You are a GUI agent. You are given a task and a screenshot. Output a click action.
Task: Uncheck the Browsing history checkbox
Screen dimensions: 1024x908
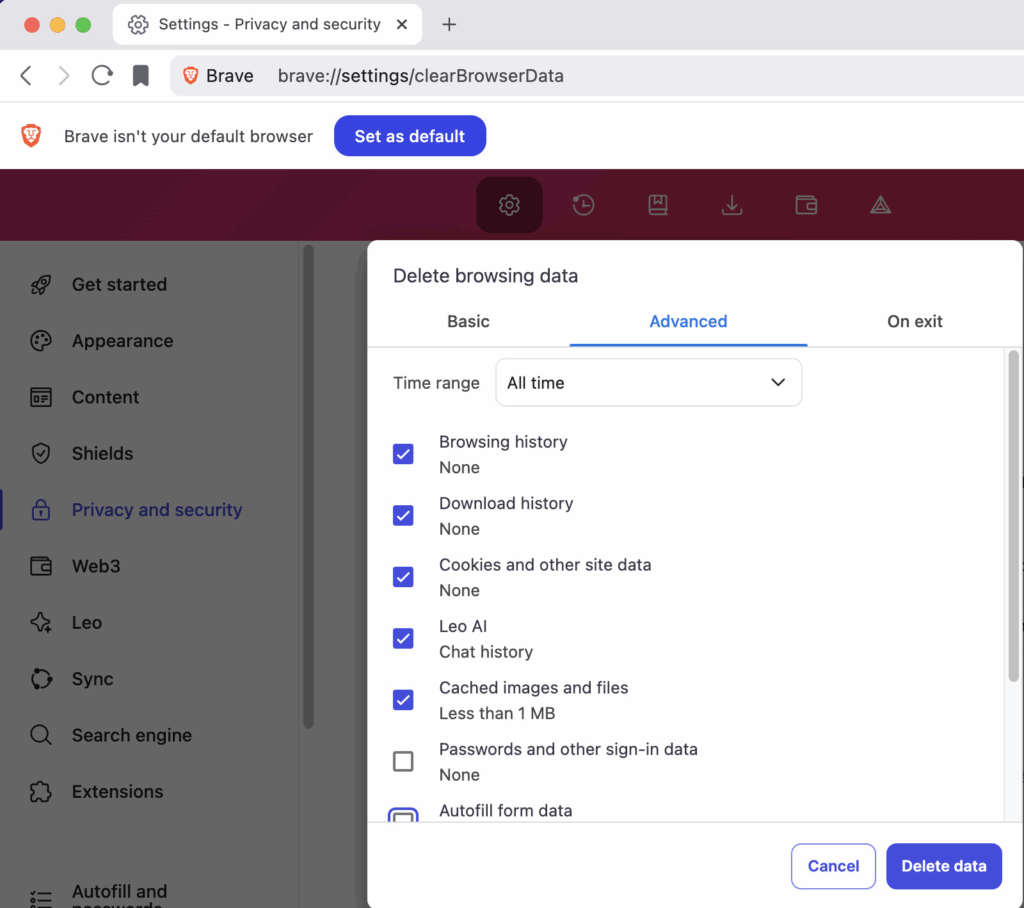(403, 454)
